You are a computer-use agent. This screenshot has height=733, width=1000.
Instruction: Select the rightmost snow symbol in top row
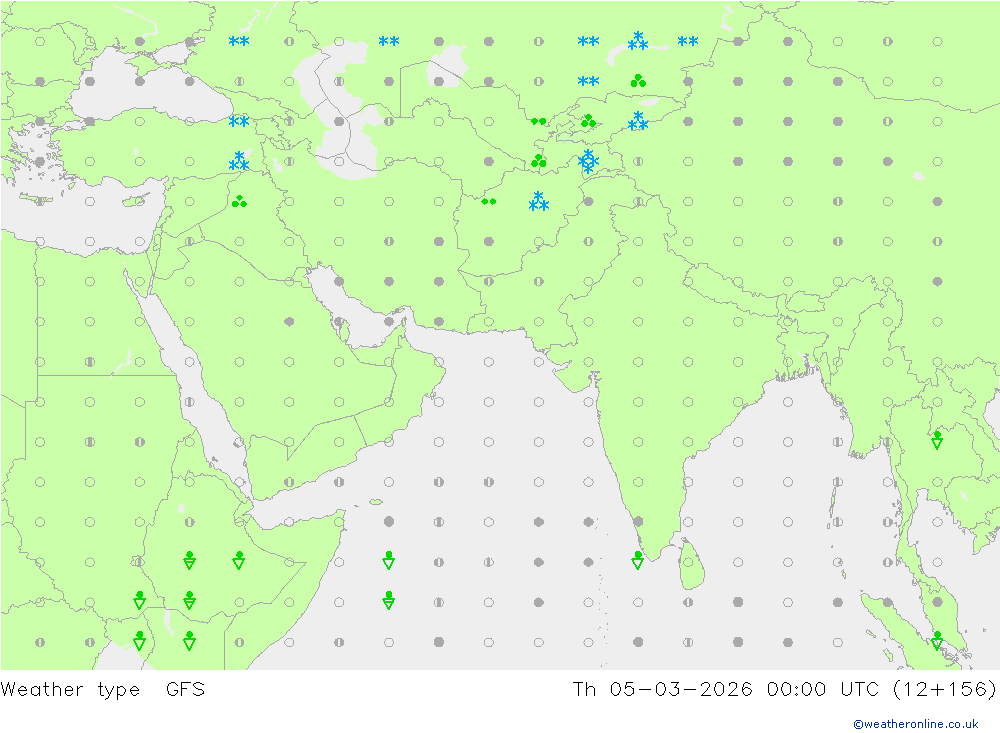(688, 42)
